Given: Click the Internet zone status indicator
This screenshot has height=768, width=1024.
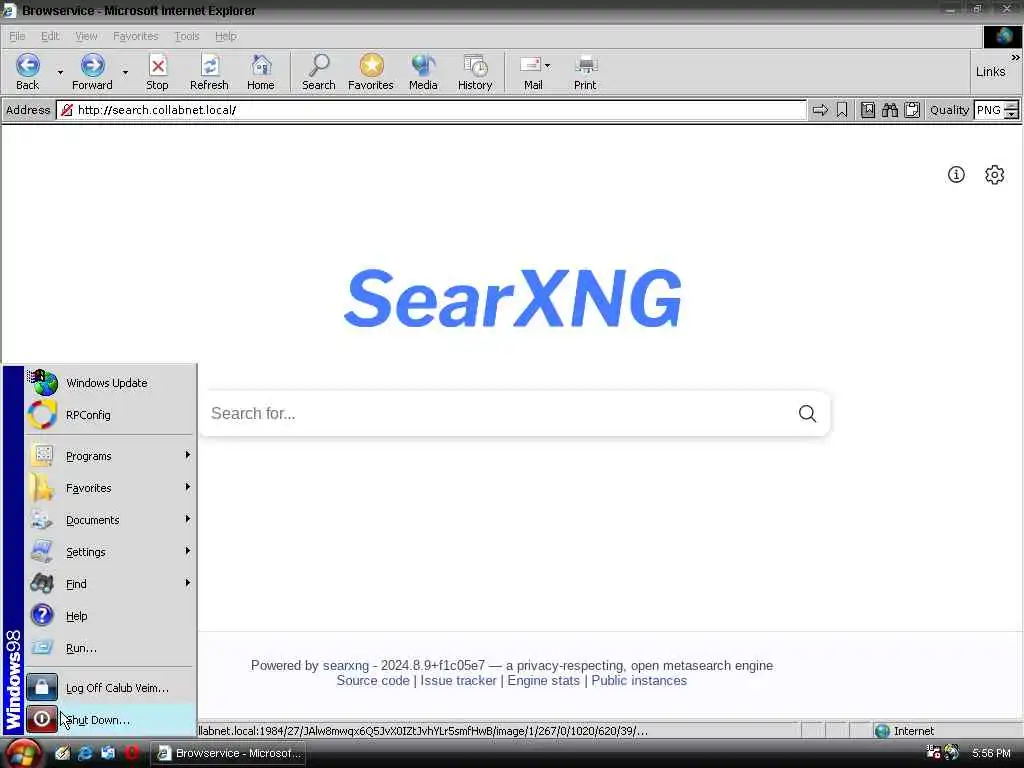Looking at the screenshot, I should 904,731.
